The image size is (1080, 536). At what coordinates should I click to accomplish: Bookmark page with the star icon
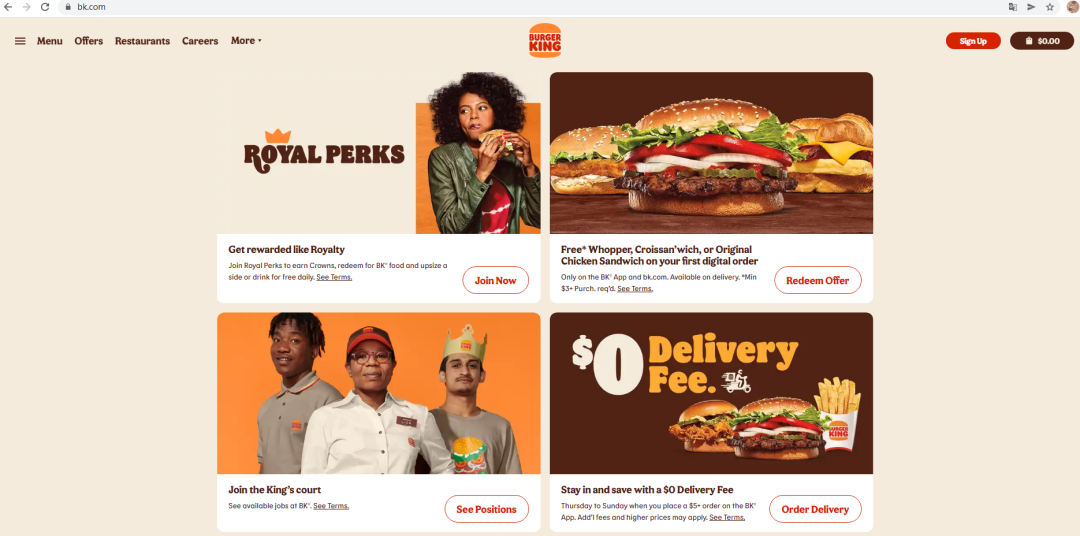[1050, 7]
